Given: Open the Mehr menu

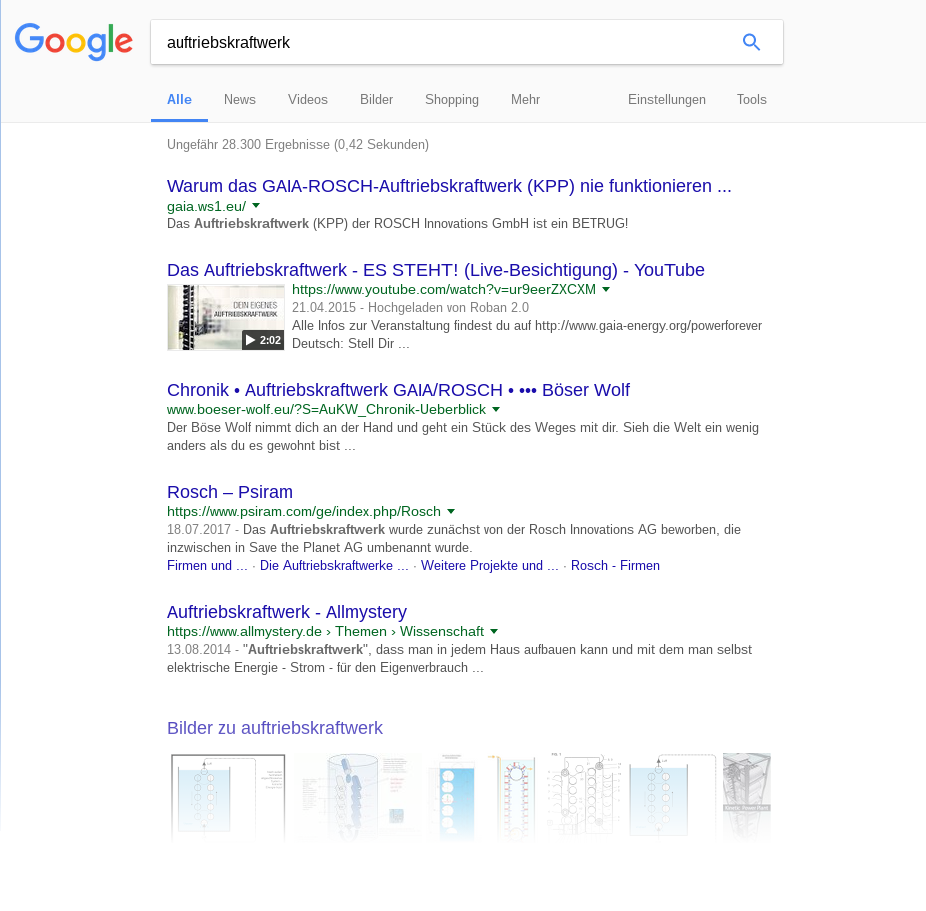Looking at the screenshot, I should pos(525,99).
